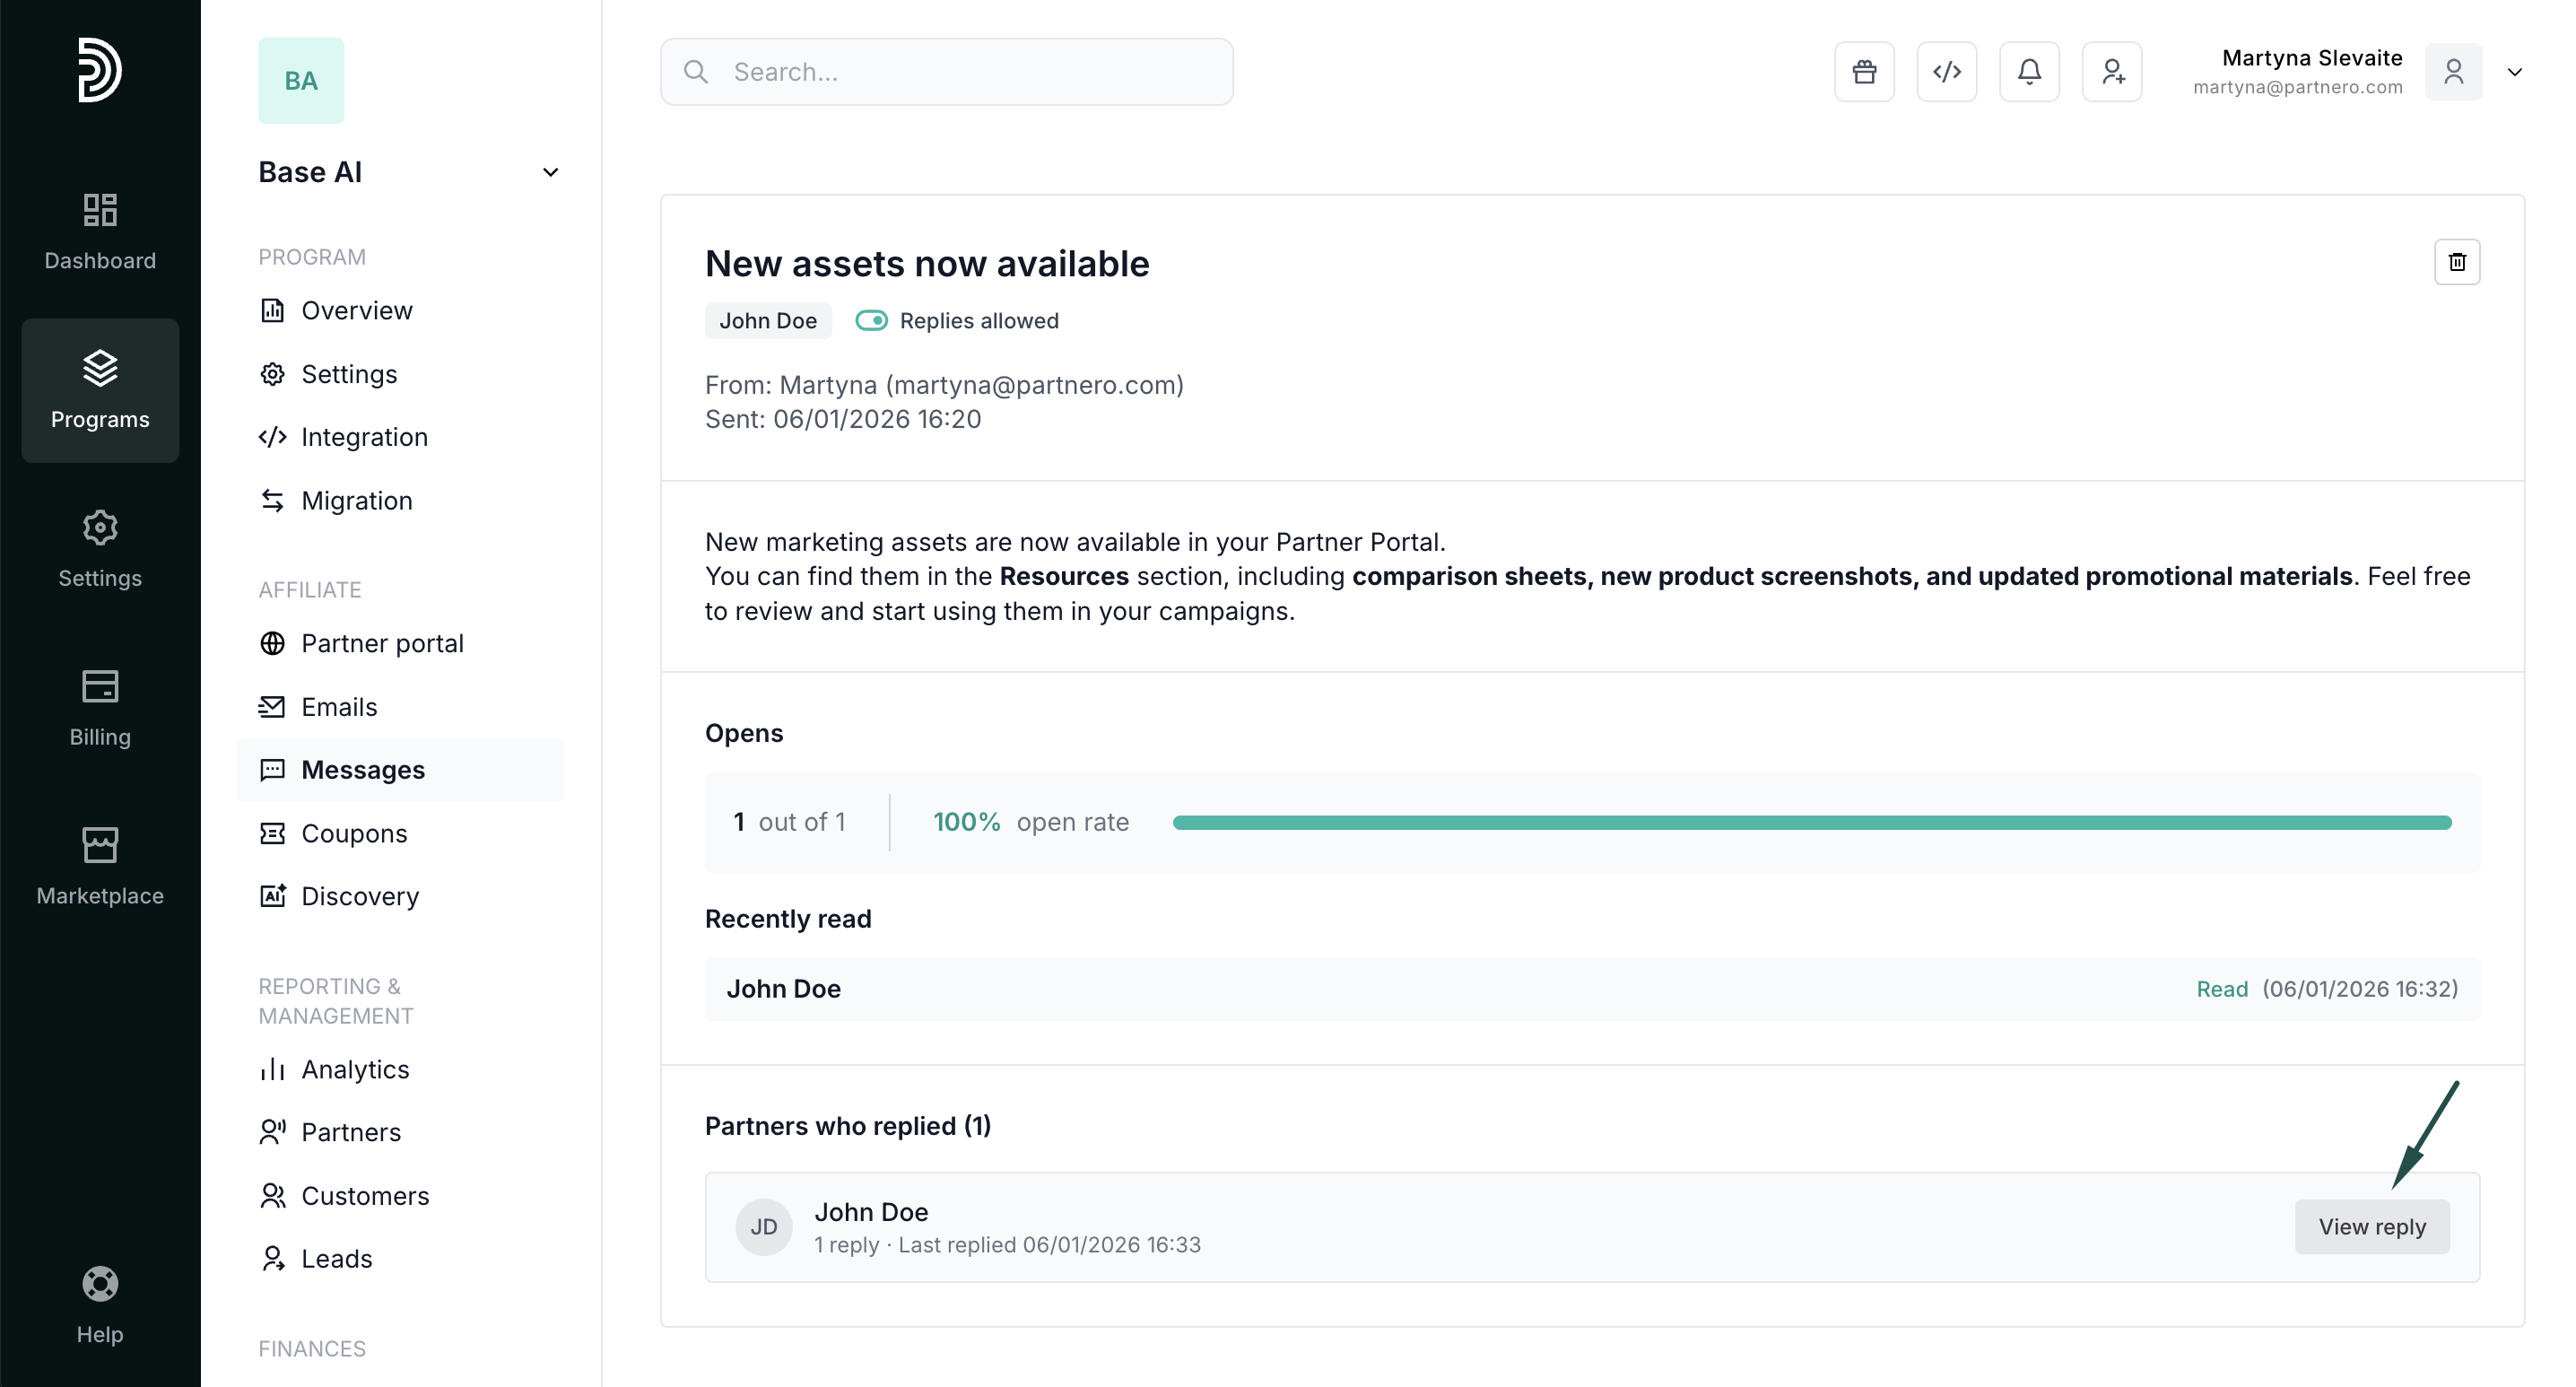Click the add user icon in header
Screen dimensions: 2576x1387
pyautogui.click(x=2112, y=72)
